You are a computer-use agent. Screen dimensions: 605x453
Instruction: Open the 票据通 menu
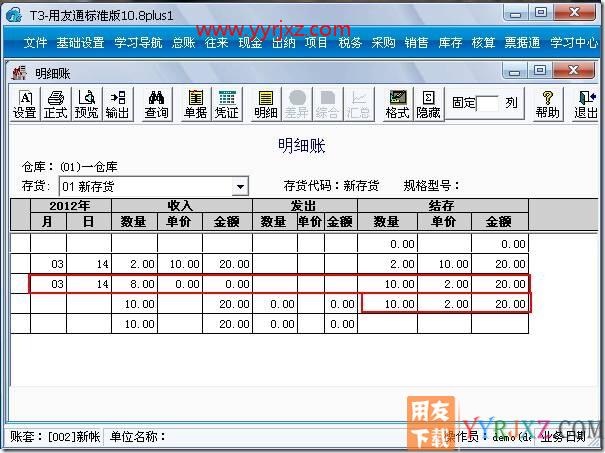(x=522, y=42)
